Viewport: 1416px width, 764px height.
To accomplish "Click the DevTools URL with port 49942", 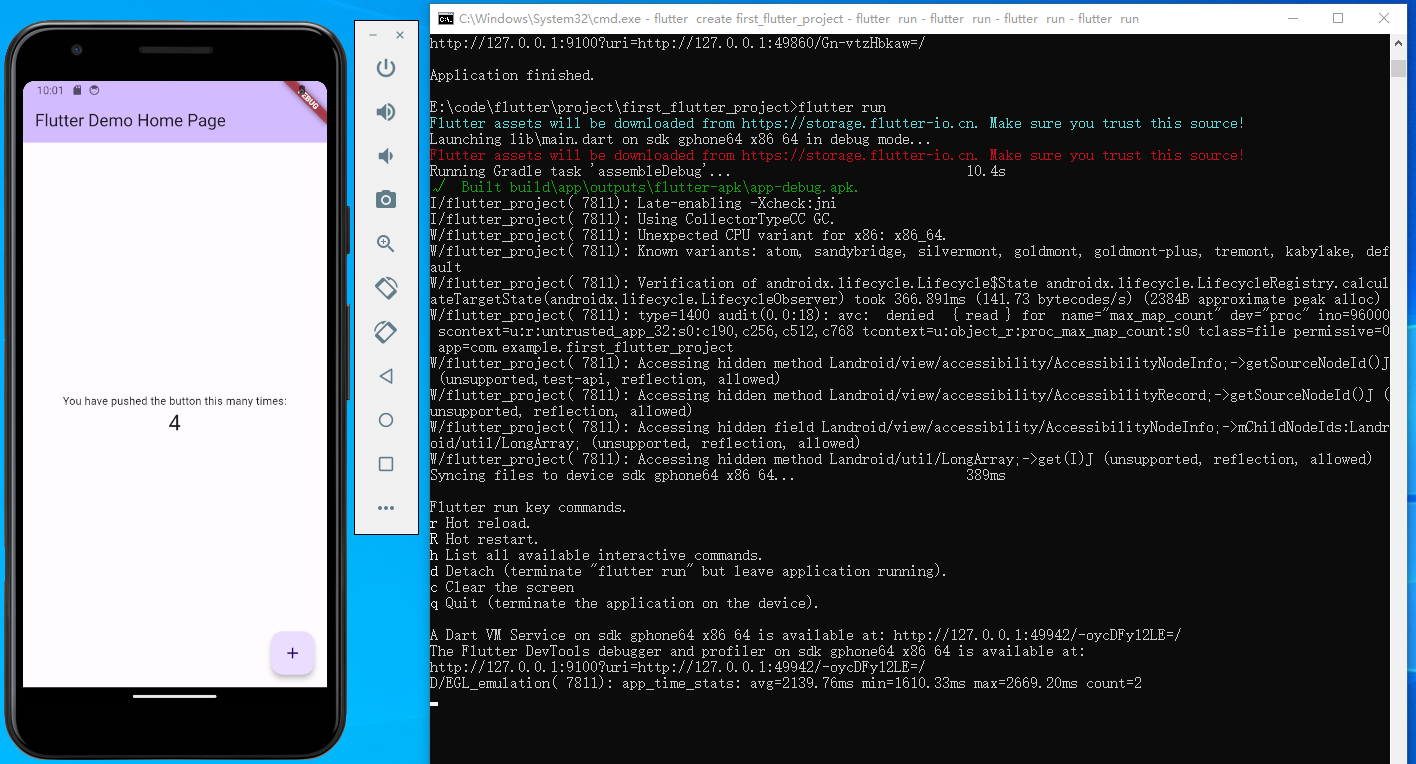I will (x=678, y=667).
